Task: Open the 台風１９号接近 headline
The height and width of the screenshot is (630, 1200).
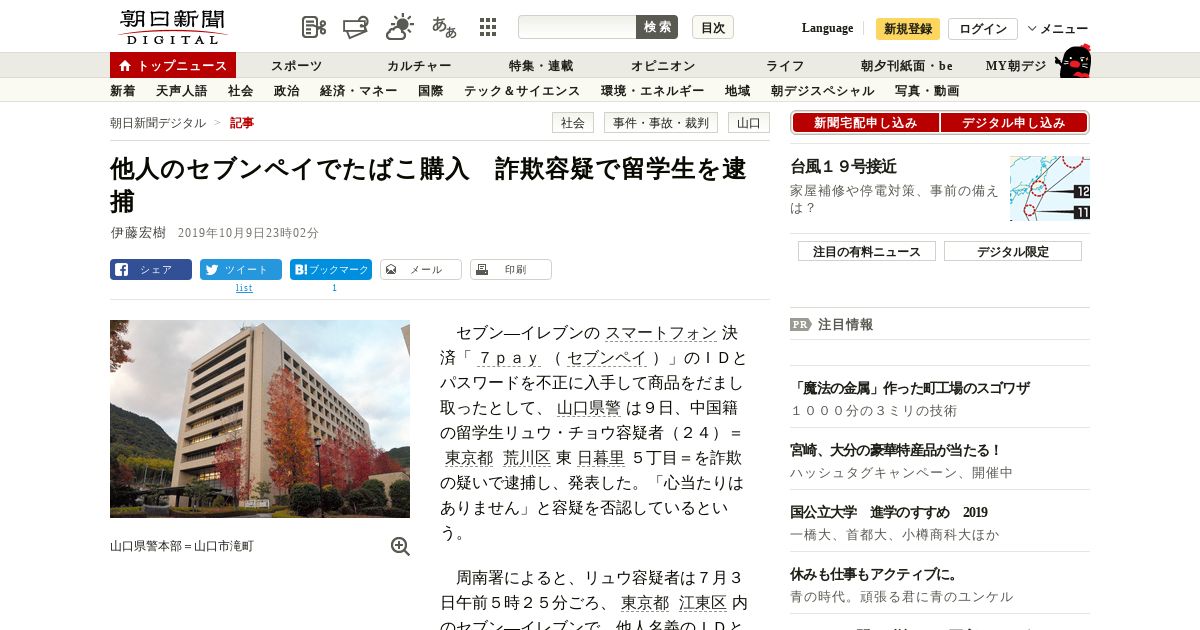Action: [843, 166]
